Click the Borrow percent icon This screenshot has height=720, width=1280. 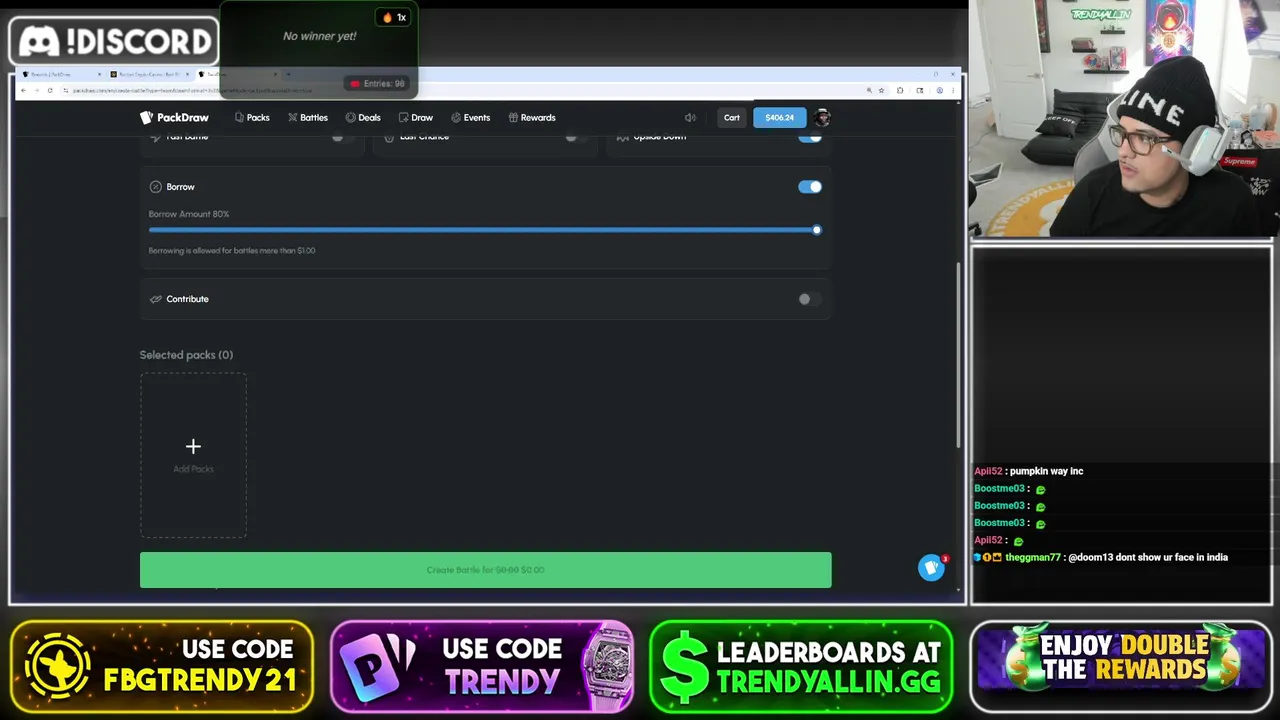click(x=156, y=187)
